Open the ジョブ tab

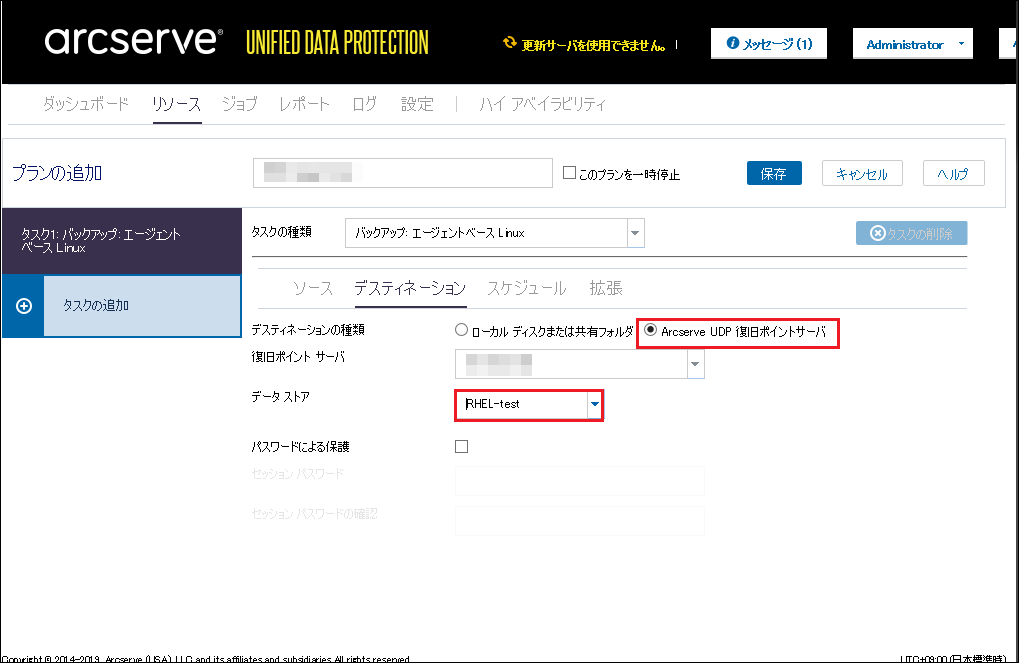click(240, 104)
